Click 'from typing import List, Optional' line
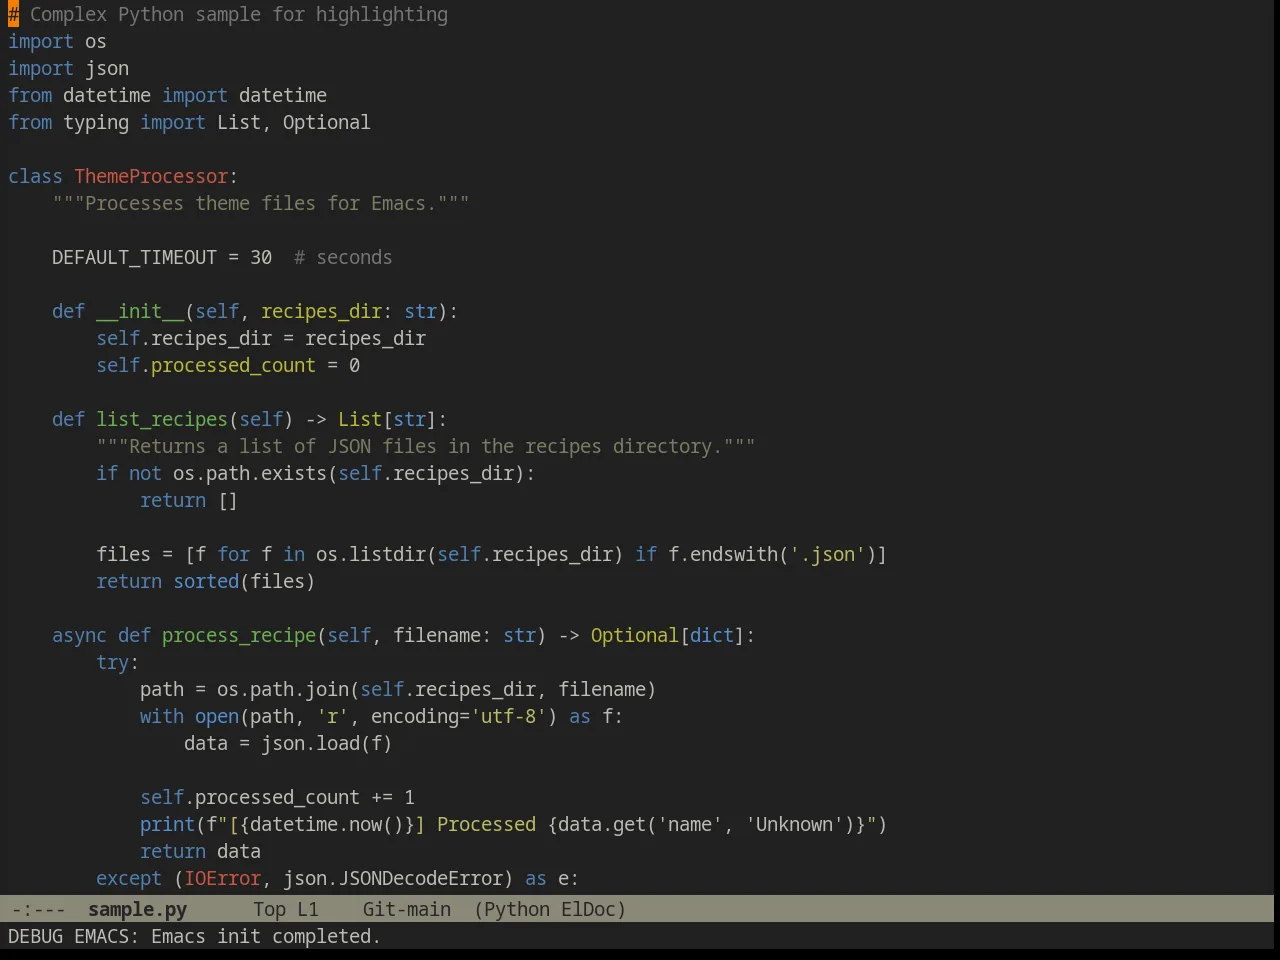1280x960 pixels. click(x=189, y=122)
